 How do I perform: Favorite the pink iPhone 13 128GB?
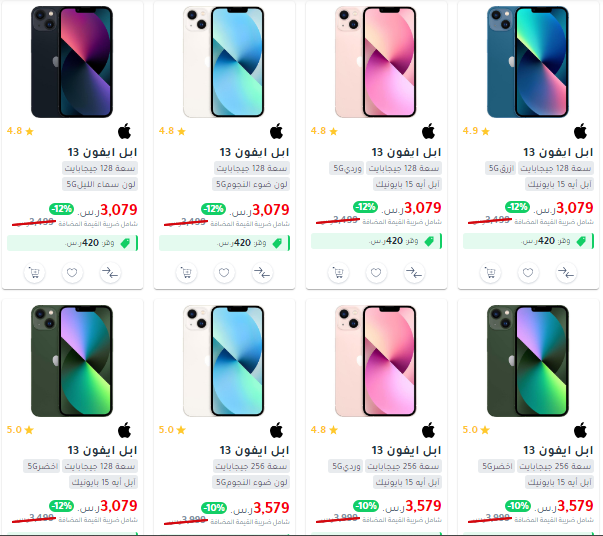(x=376, y=273)
